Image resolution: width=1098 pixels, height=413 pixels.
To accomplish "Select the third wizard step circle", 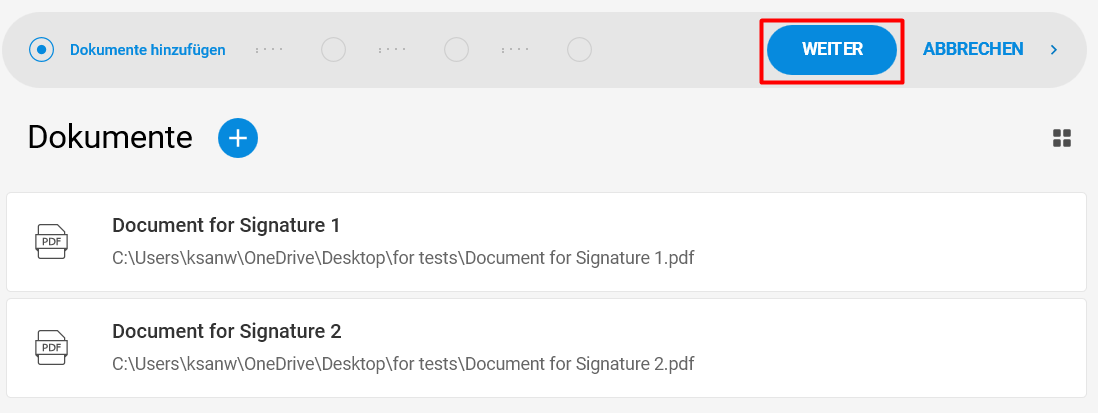I will click(x=457, y=50).
